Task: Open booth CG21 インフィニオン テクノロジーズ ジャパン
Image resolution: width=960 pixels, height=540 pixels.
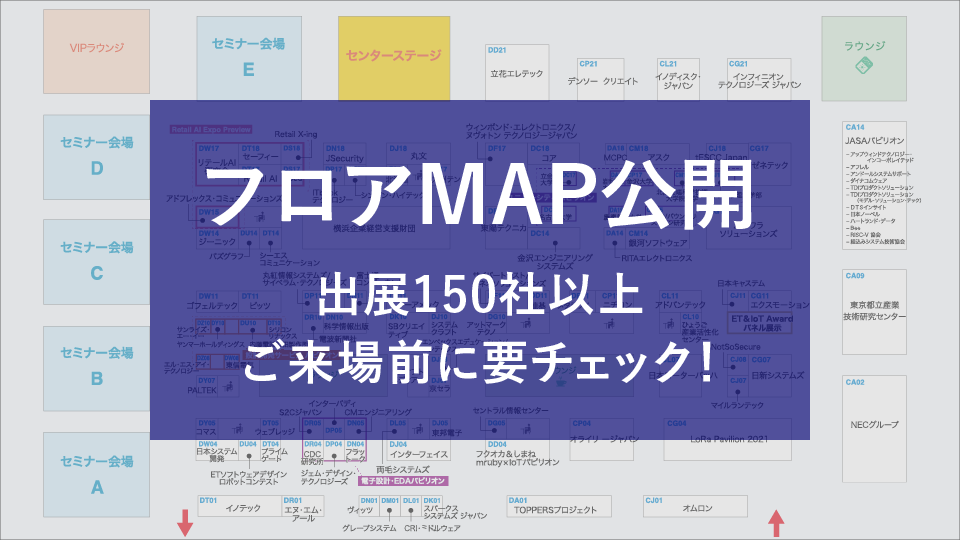Action: coord(759,79)
